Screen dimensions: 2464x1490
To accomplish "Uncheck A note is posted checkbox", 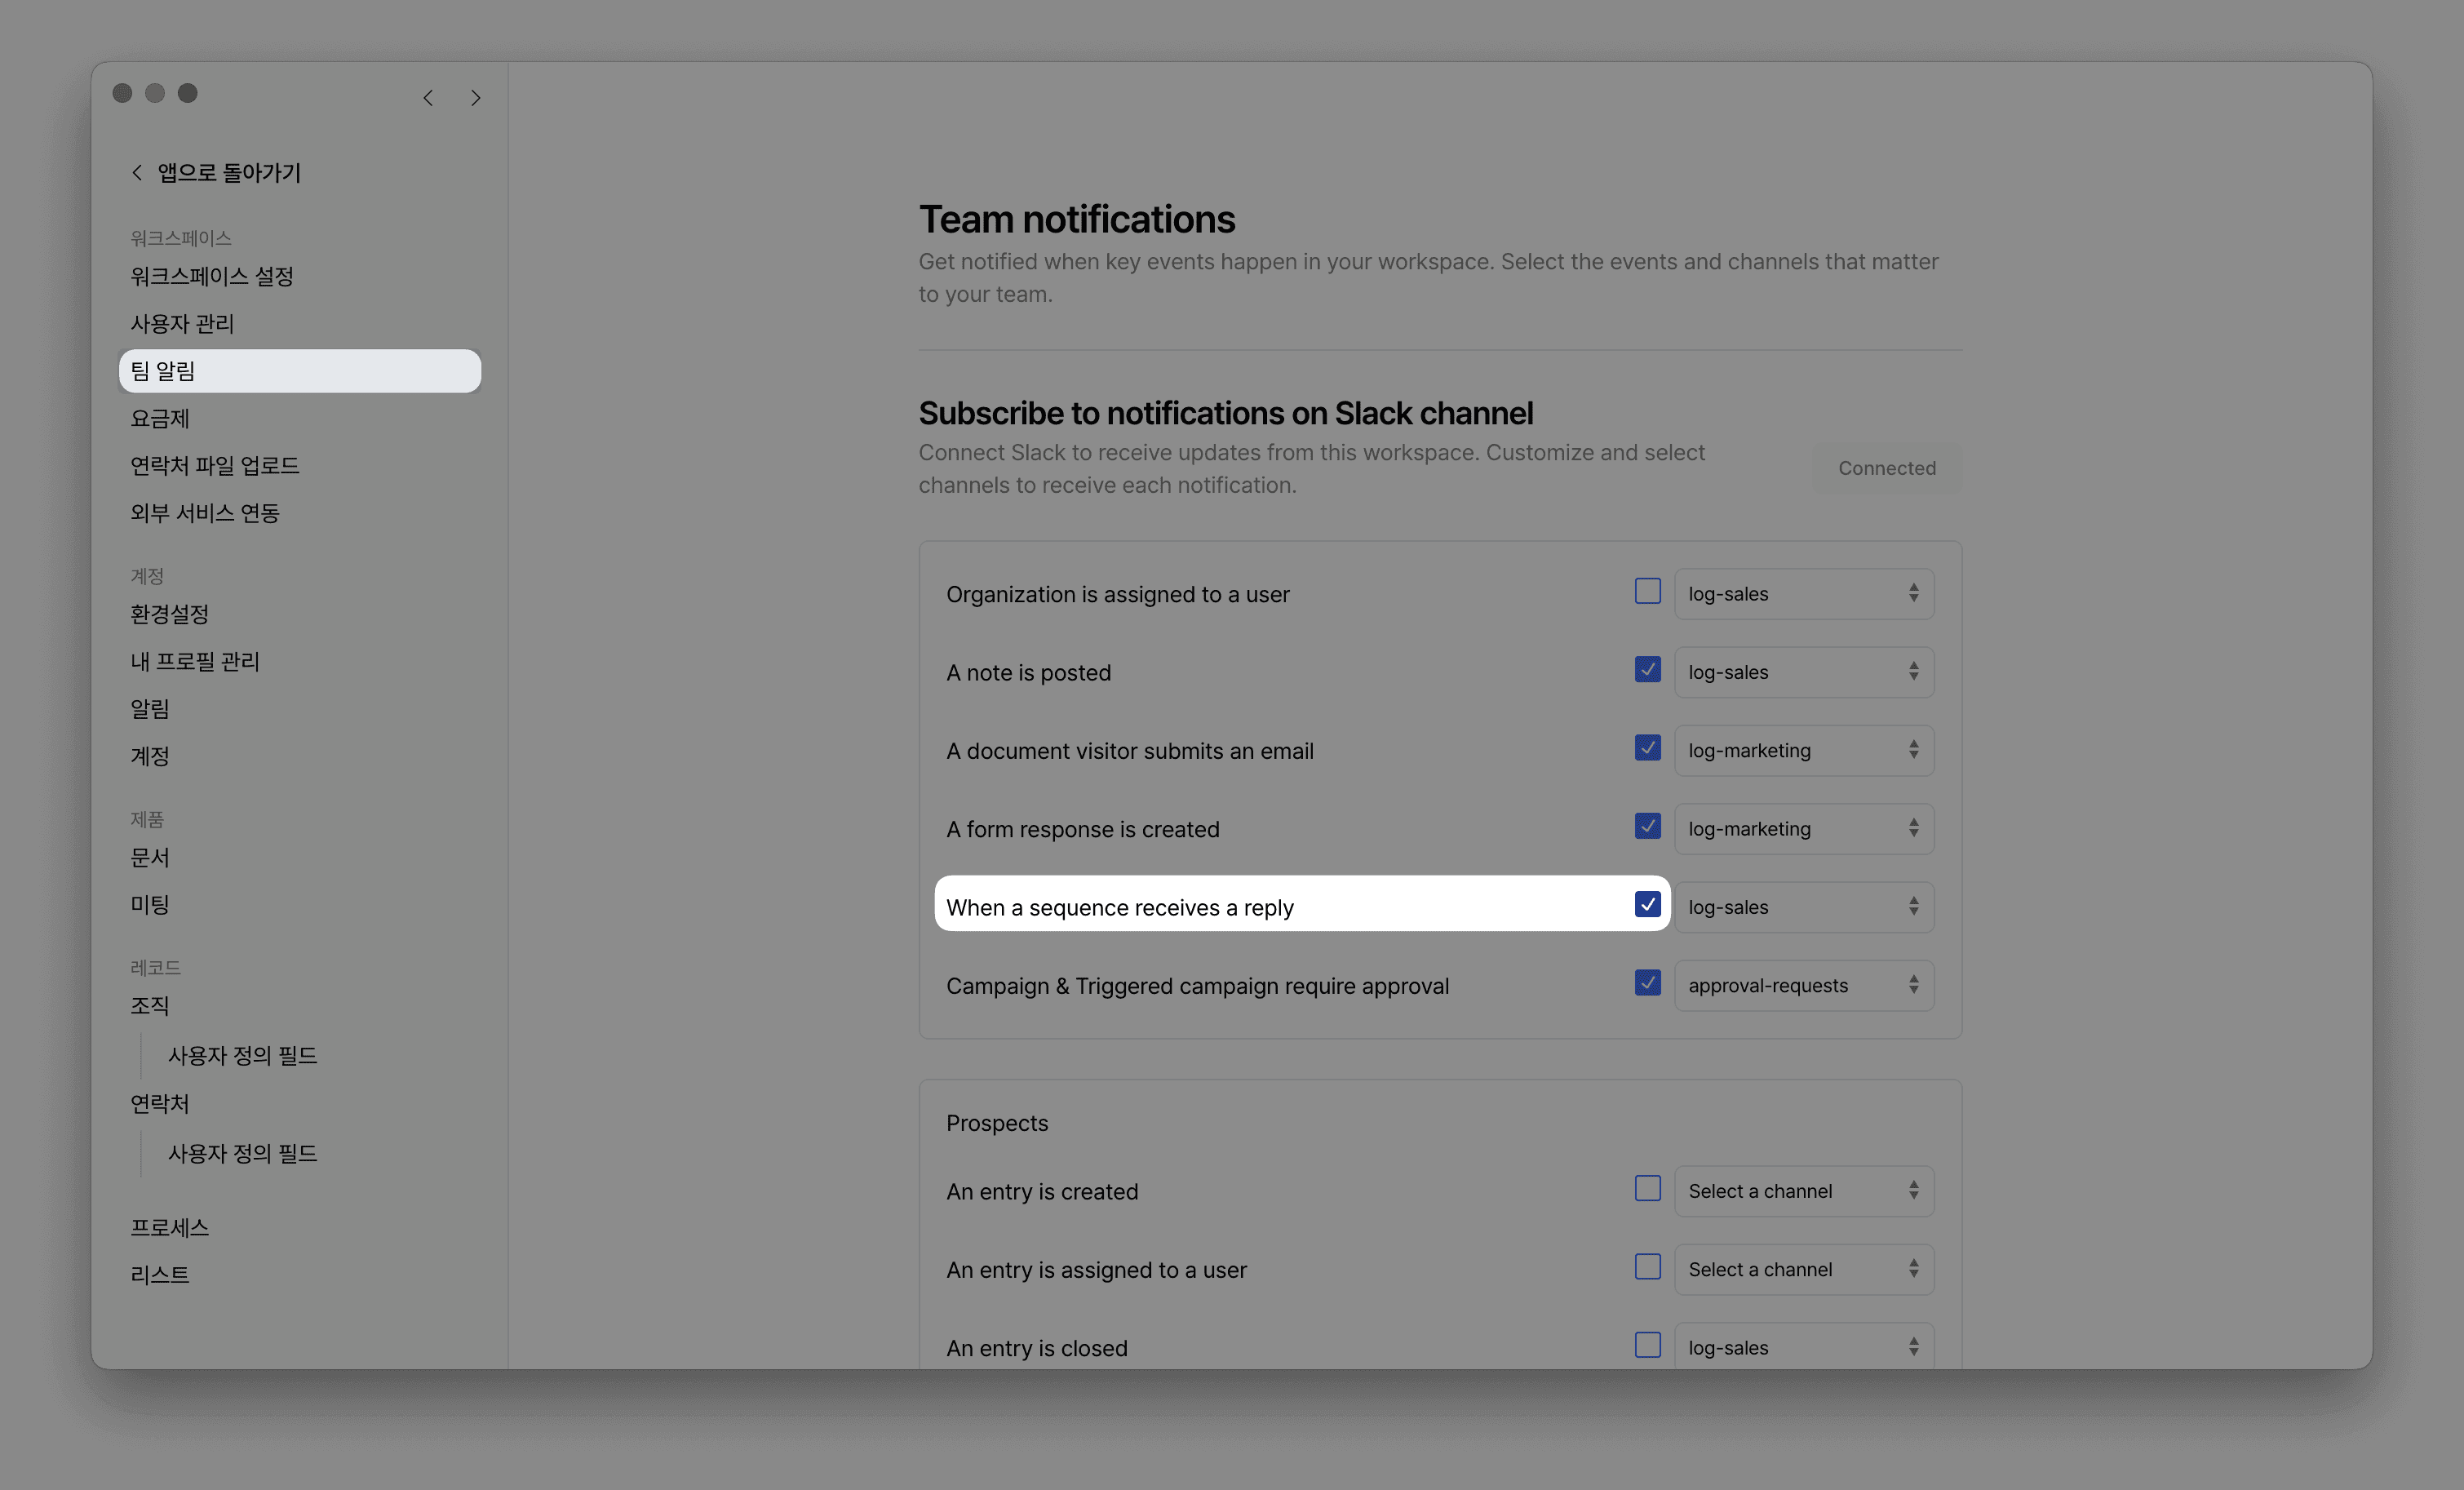I will 1647,670.
